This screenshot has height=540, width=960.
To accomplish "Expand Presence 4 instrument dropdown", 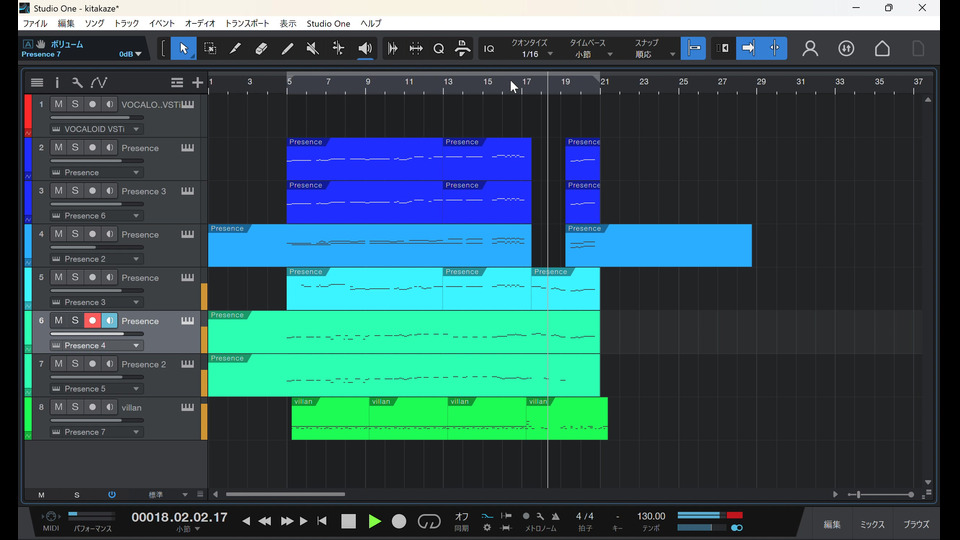I will pyautogui.click(x=136, y=345).
